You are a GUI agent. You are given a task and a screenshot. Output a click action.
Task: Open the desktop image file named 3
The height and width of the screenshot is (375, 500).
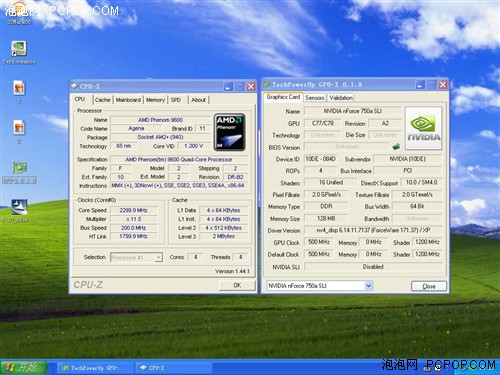(x=19, y=91)
